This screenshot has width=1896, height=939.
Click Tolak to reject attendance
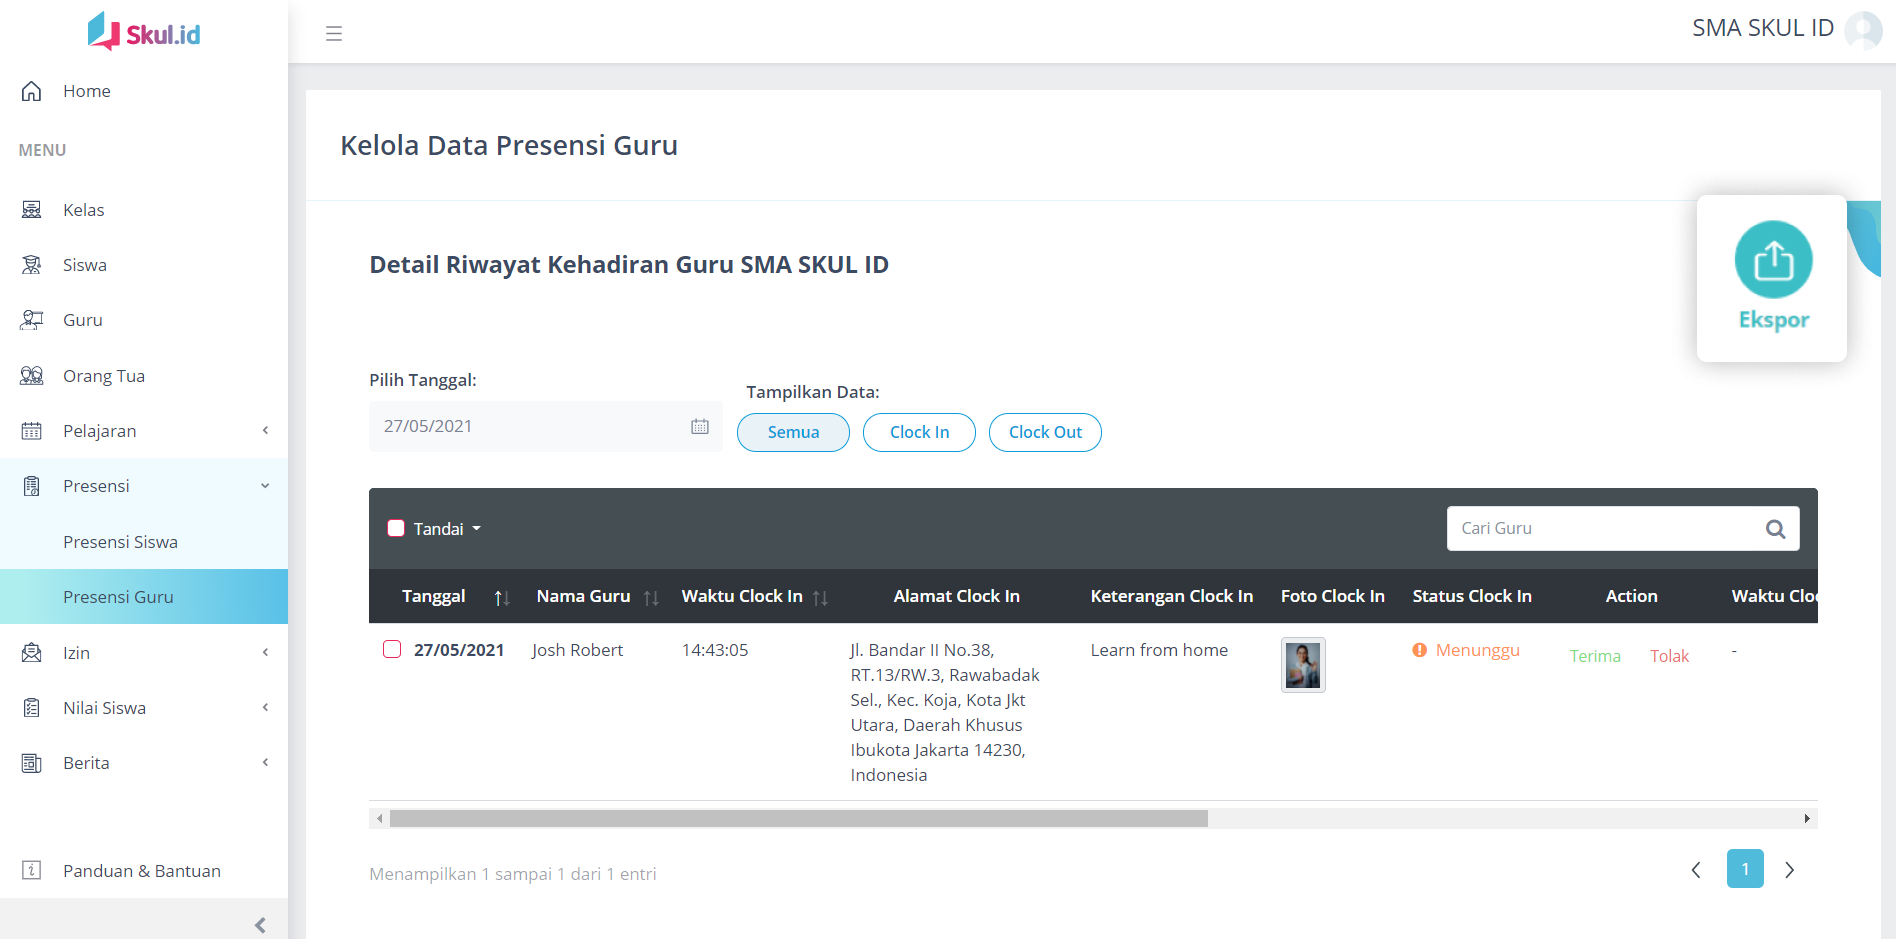click(x=1669, y=656)
